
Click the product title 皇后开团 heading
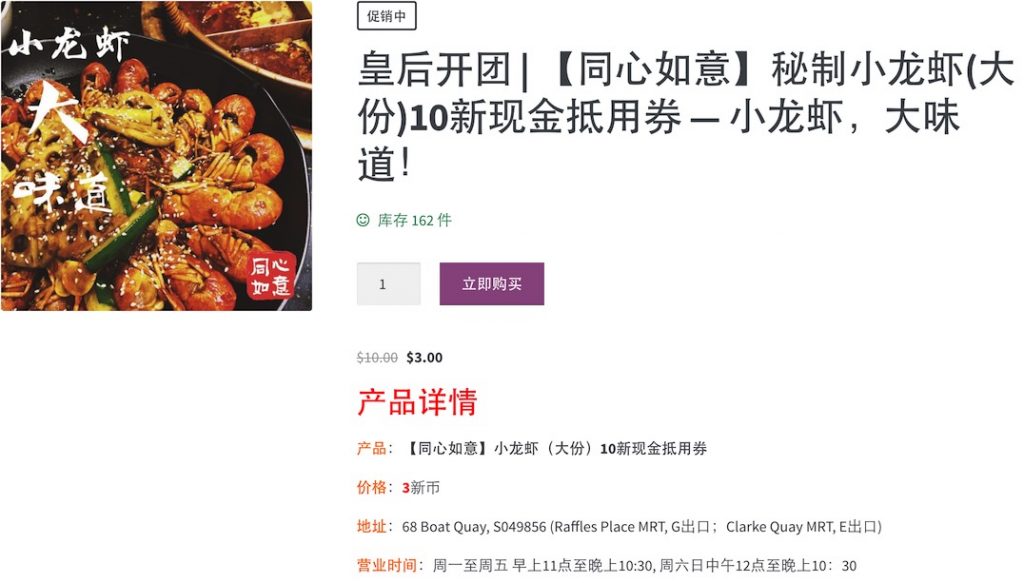[685, 116]
